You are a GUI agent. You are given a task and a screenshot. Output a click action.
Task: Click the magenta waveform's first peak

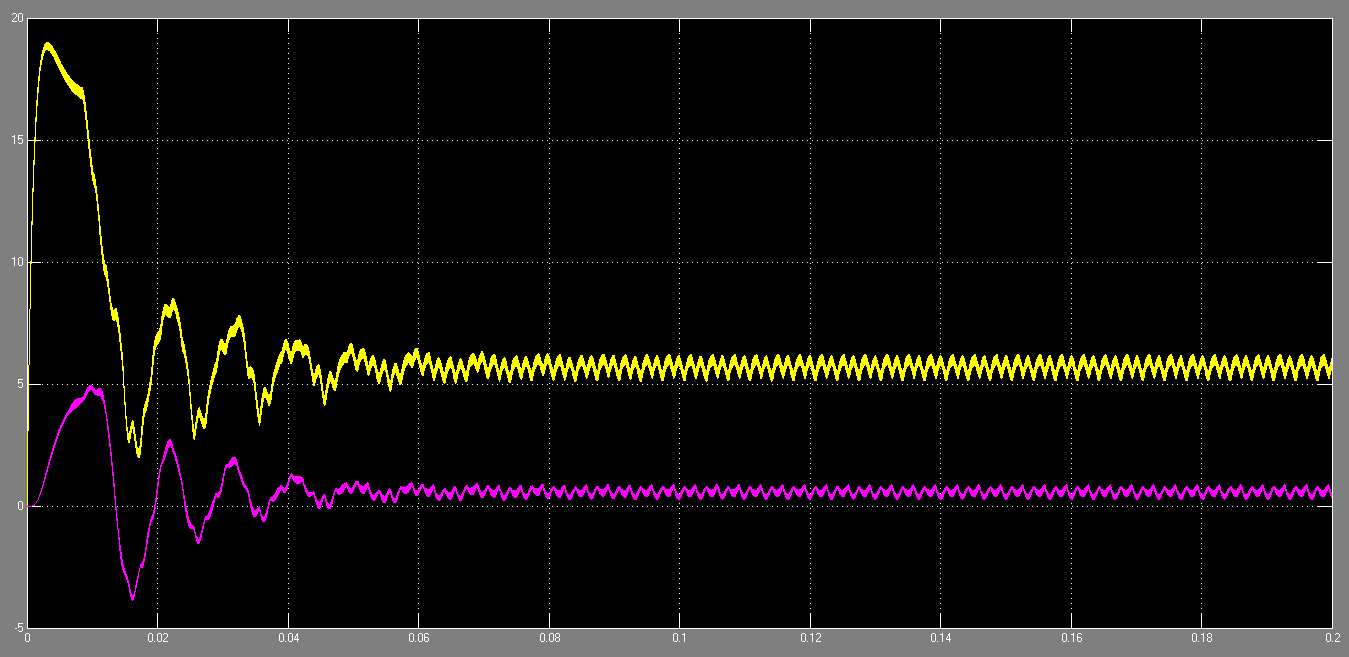coord(91,387)
